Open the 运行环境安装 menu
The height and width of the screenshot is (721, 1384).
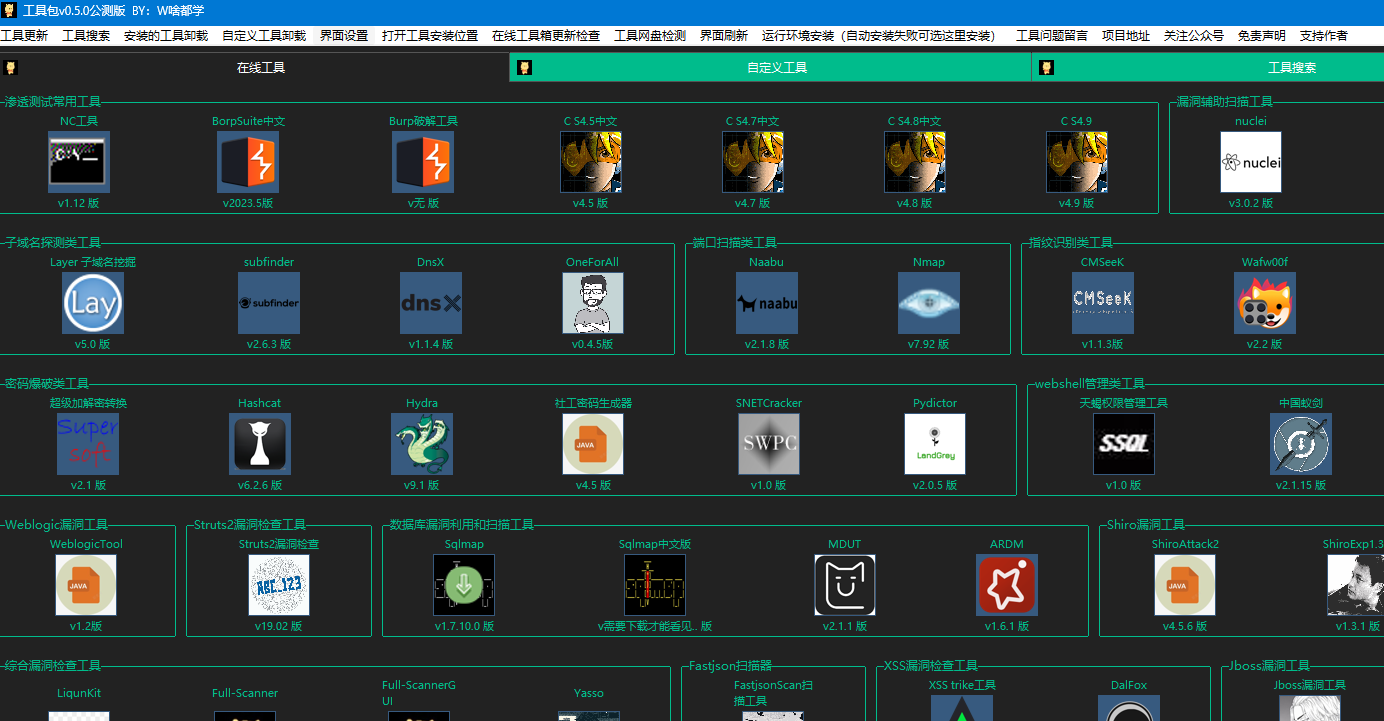(882, 35)
